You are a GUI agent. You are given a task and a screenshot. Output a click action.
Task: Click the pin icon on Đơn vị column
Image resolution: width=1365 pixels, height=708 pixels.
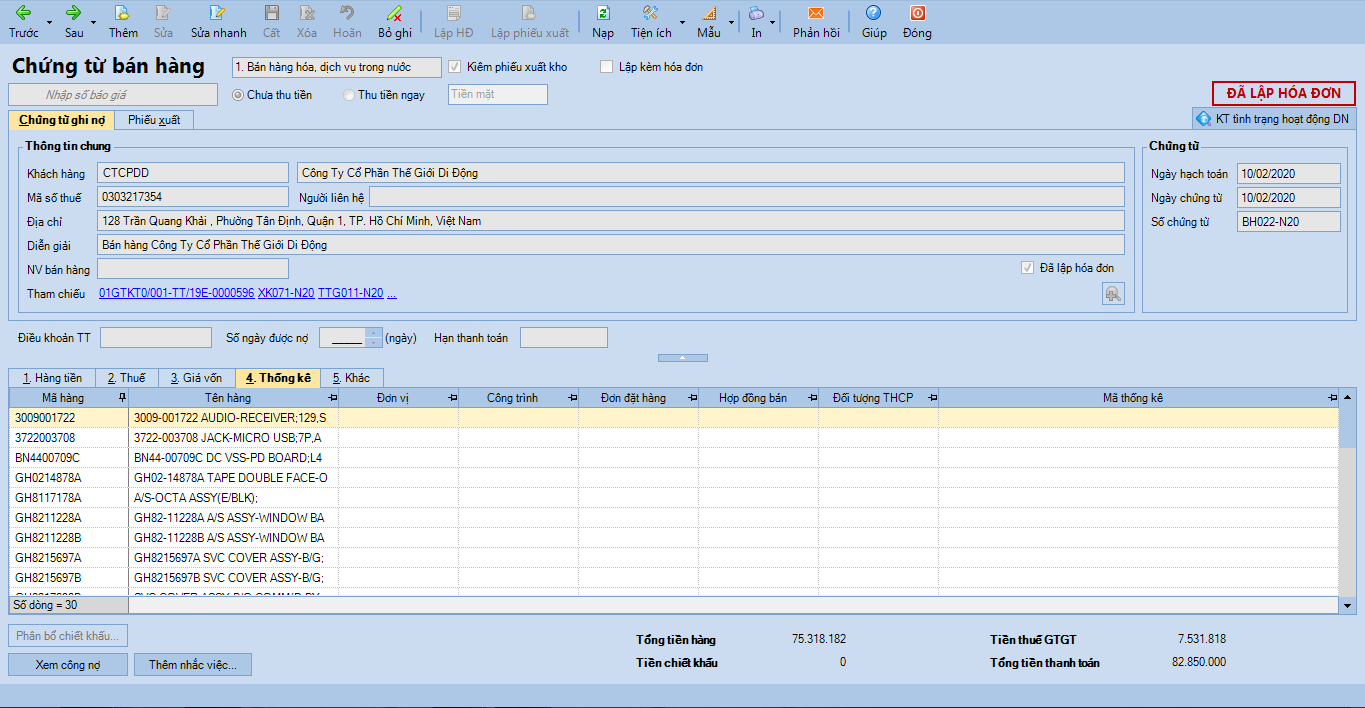tap(452, 398)
